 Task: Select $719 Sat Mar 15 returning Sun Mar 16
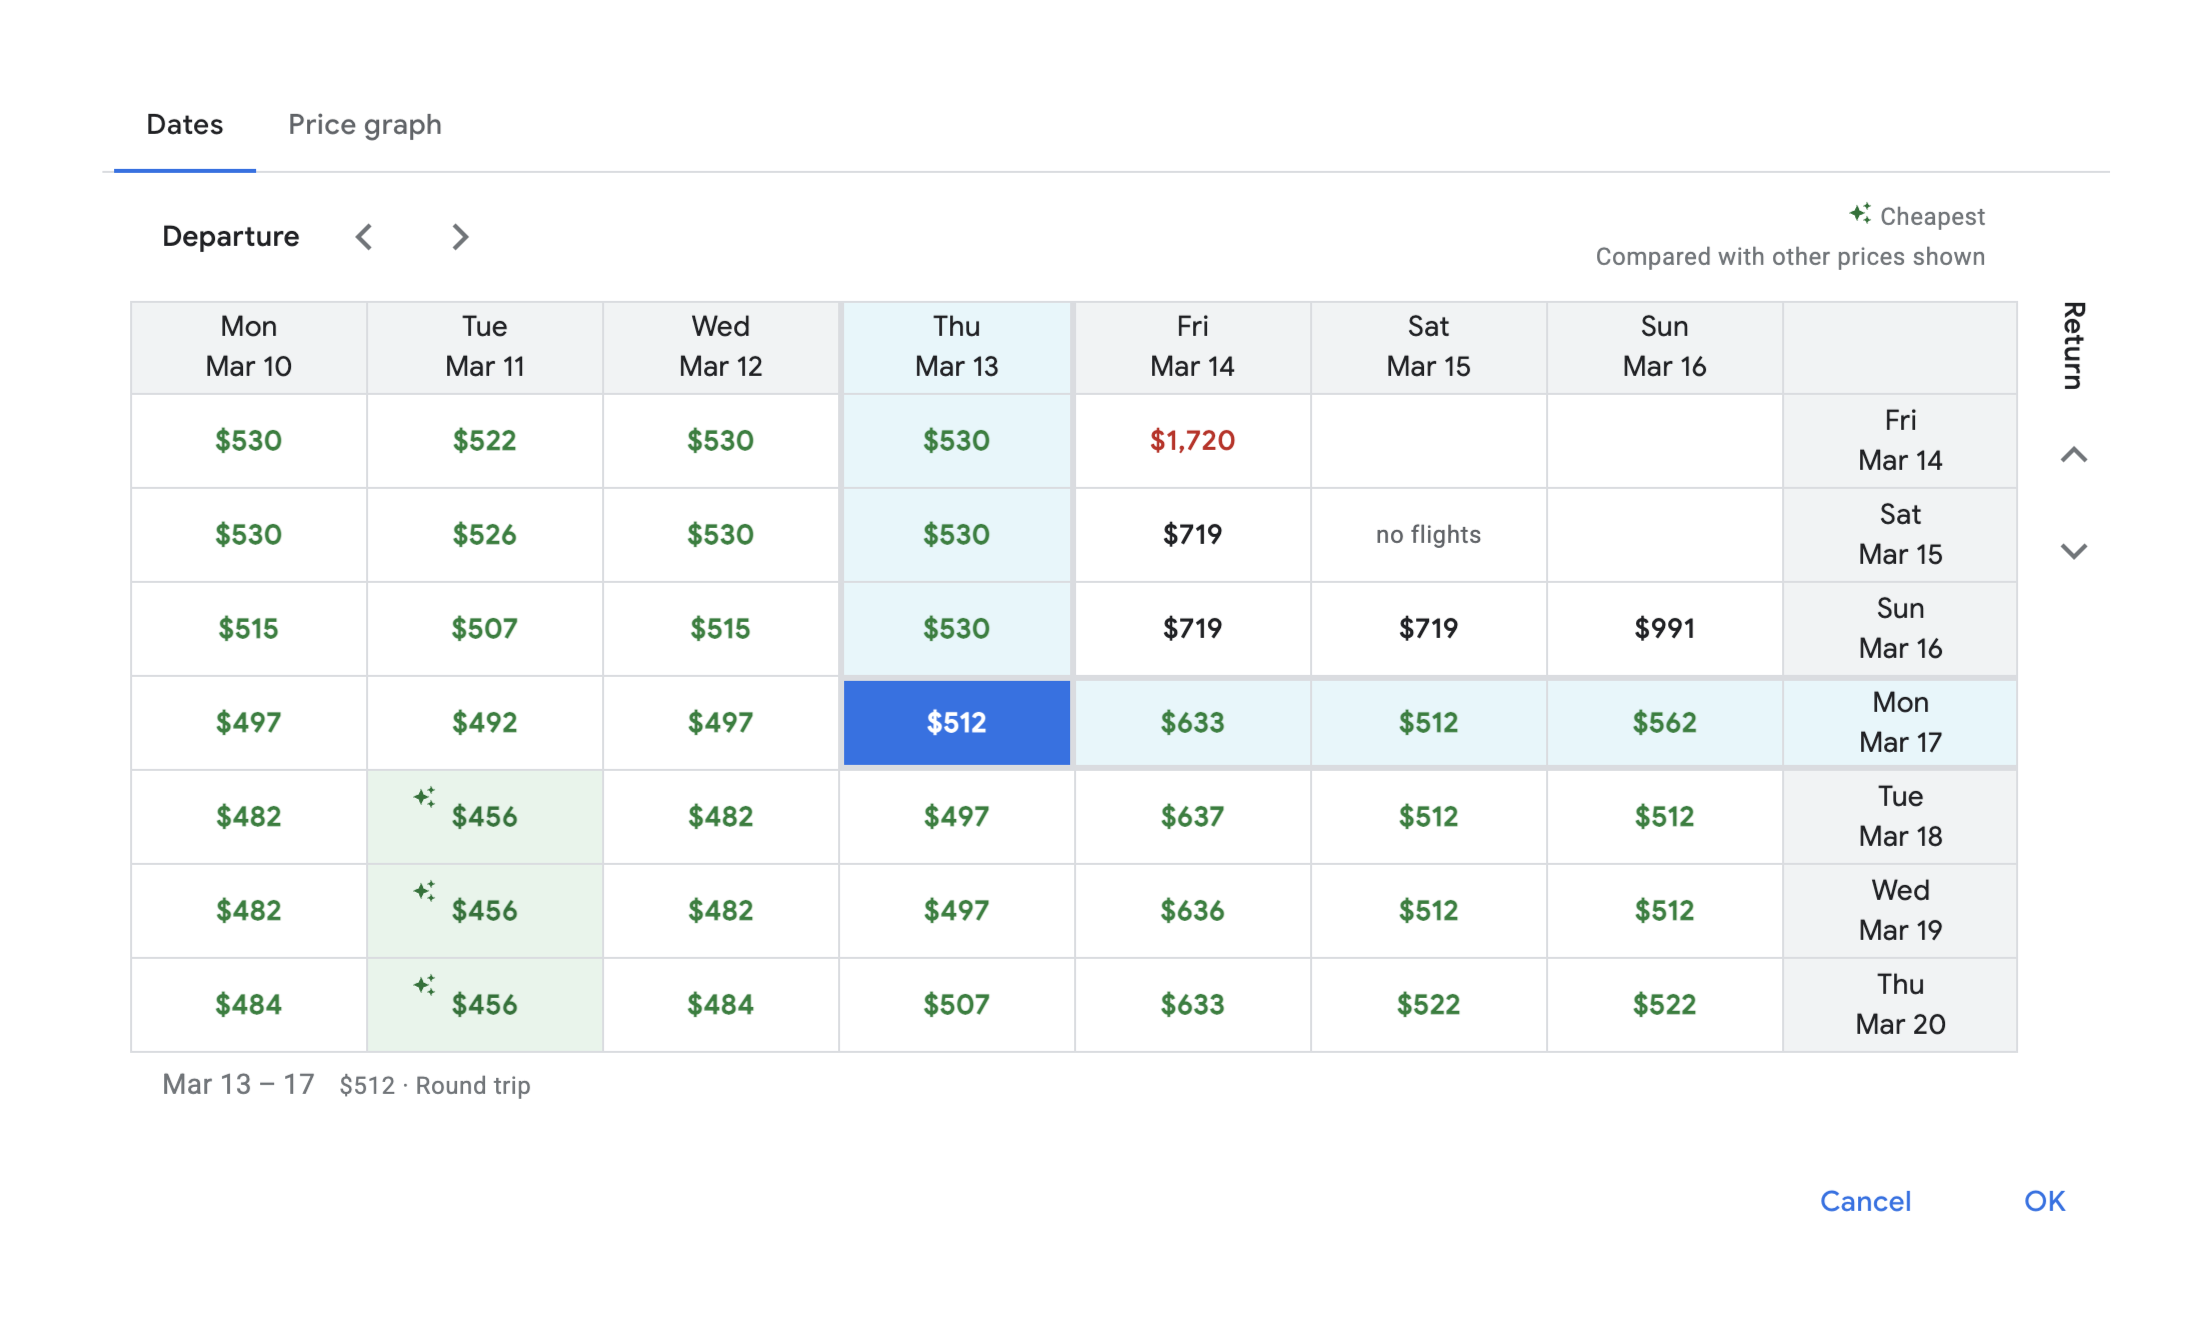click(x=1429, y=629)
